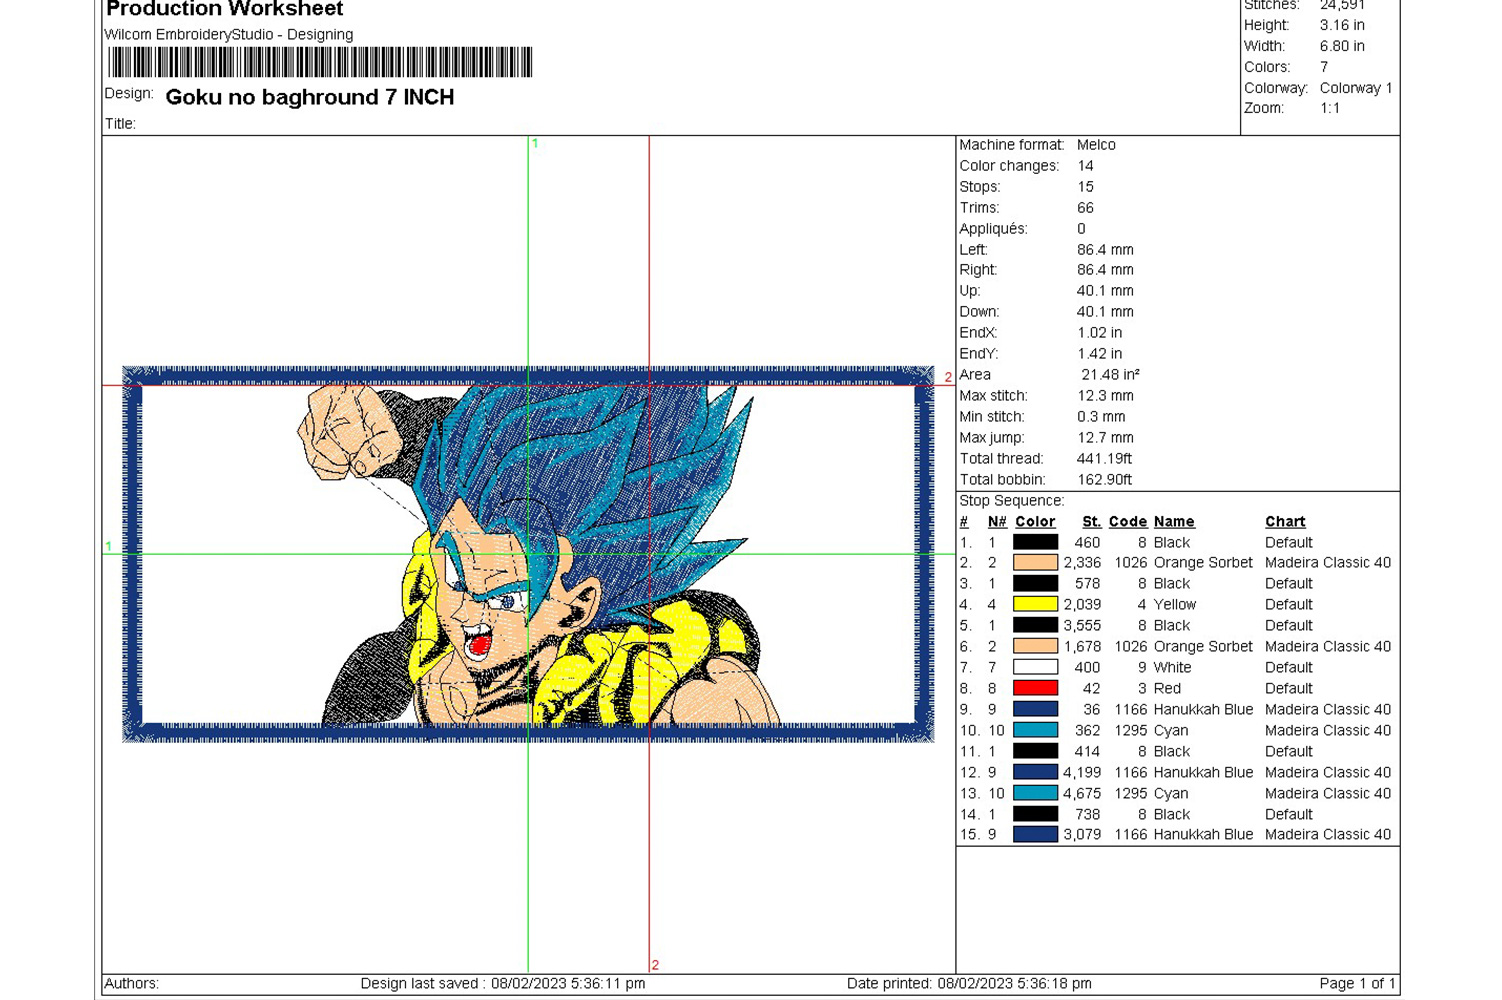Select the Zoom value "1:1"

coord(1330,108)
